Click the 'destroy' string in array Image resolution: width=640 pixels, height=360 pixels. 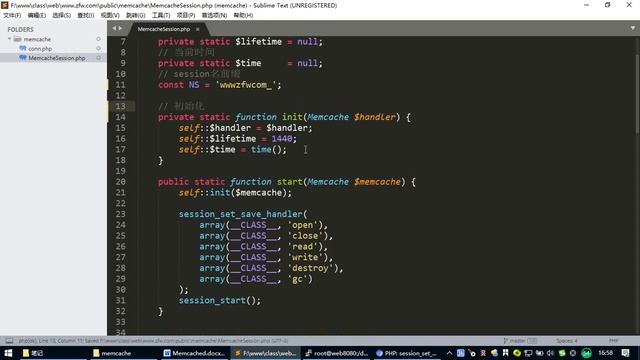[311, 268]
